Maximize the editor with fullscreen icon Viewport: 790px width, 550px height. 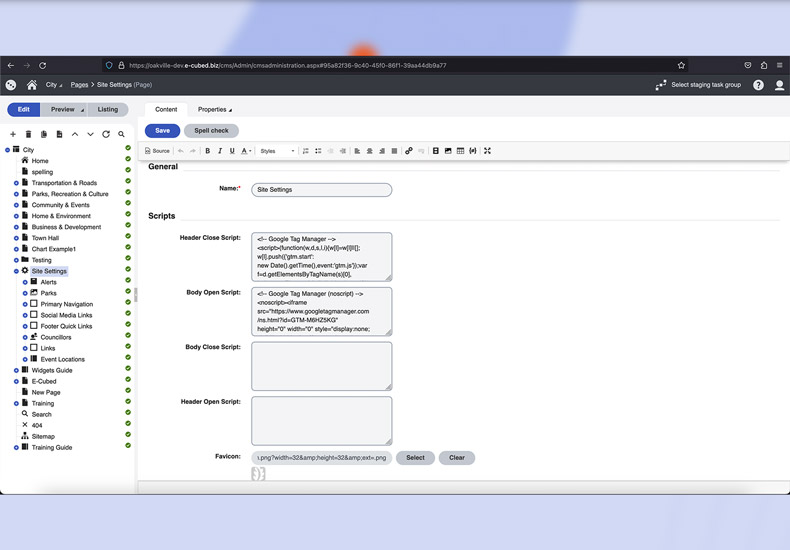pyautogui.click(x=487, y=151)
